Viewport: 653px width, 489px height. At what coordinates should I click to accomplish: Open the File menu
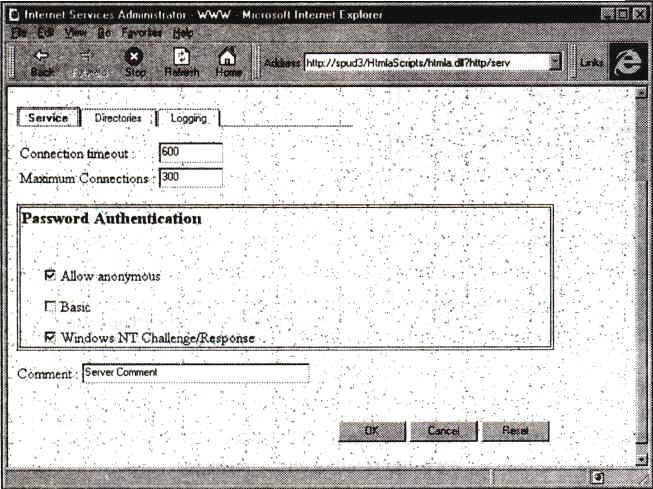[16, 32]
